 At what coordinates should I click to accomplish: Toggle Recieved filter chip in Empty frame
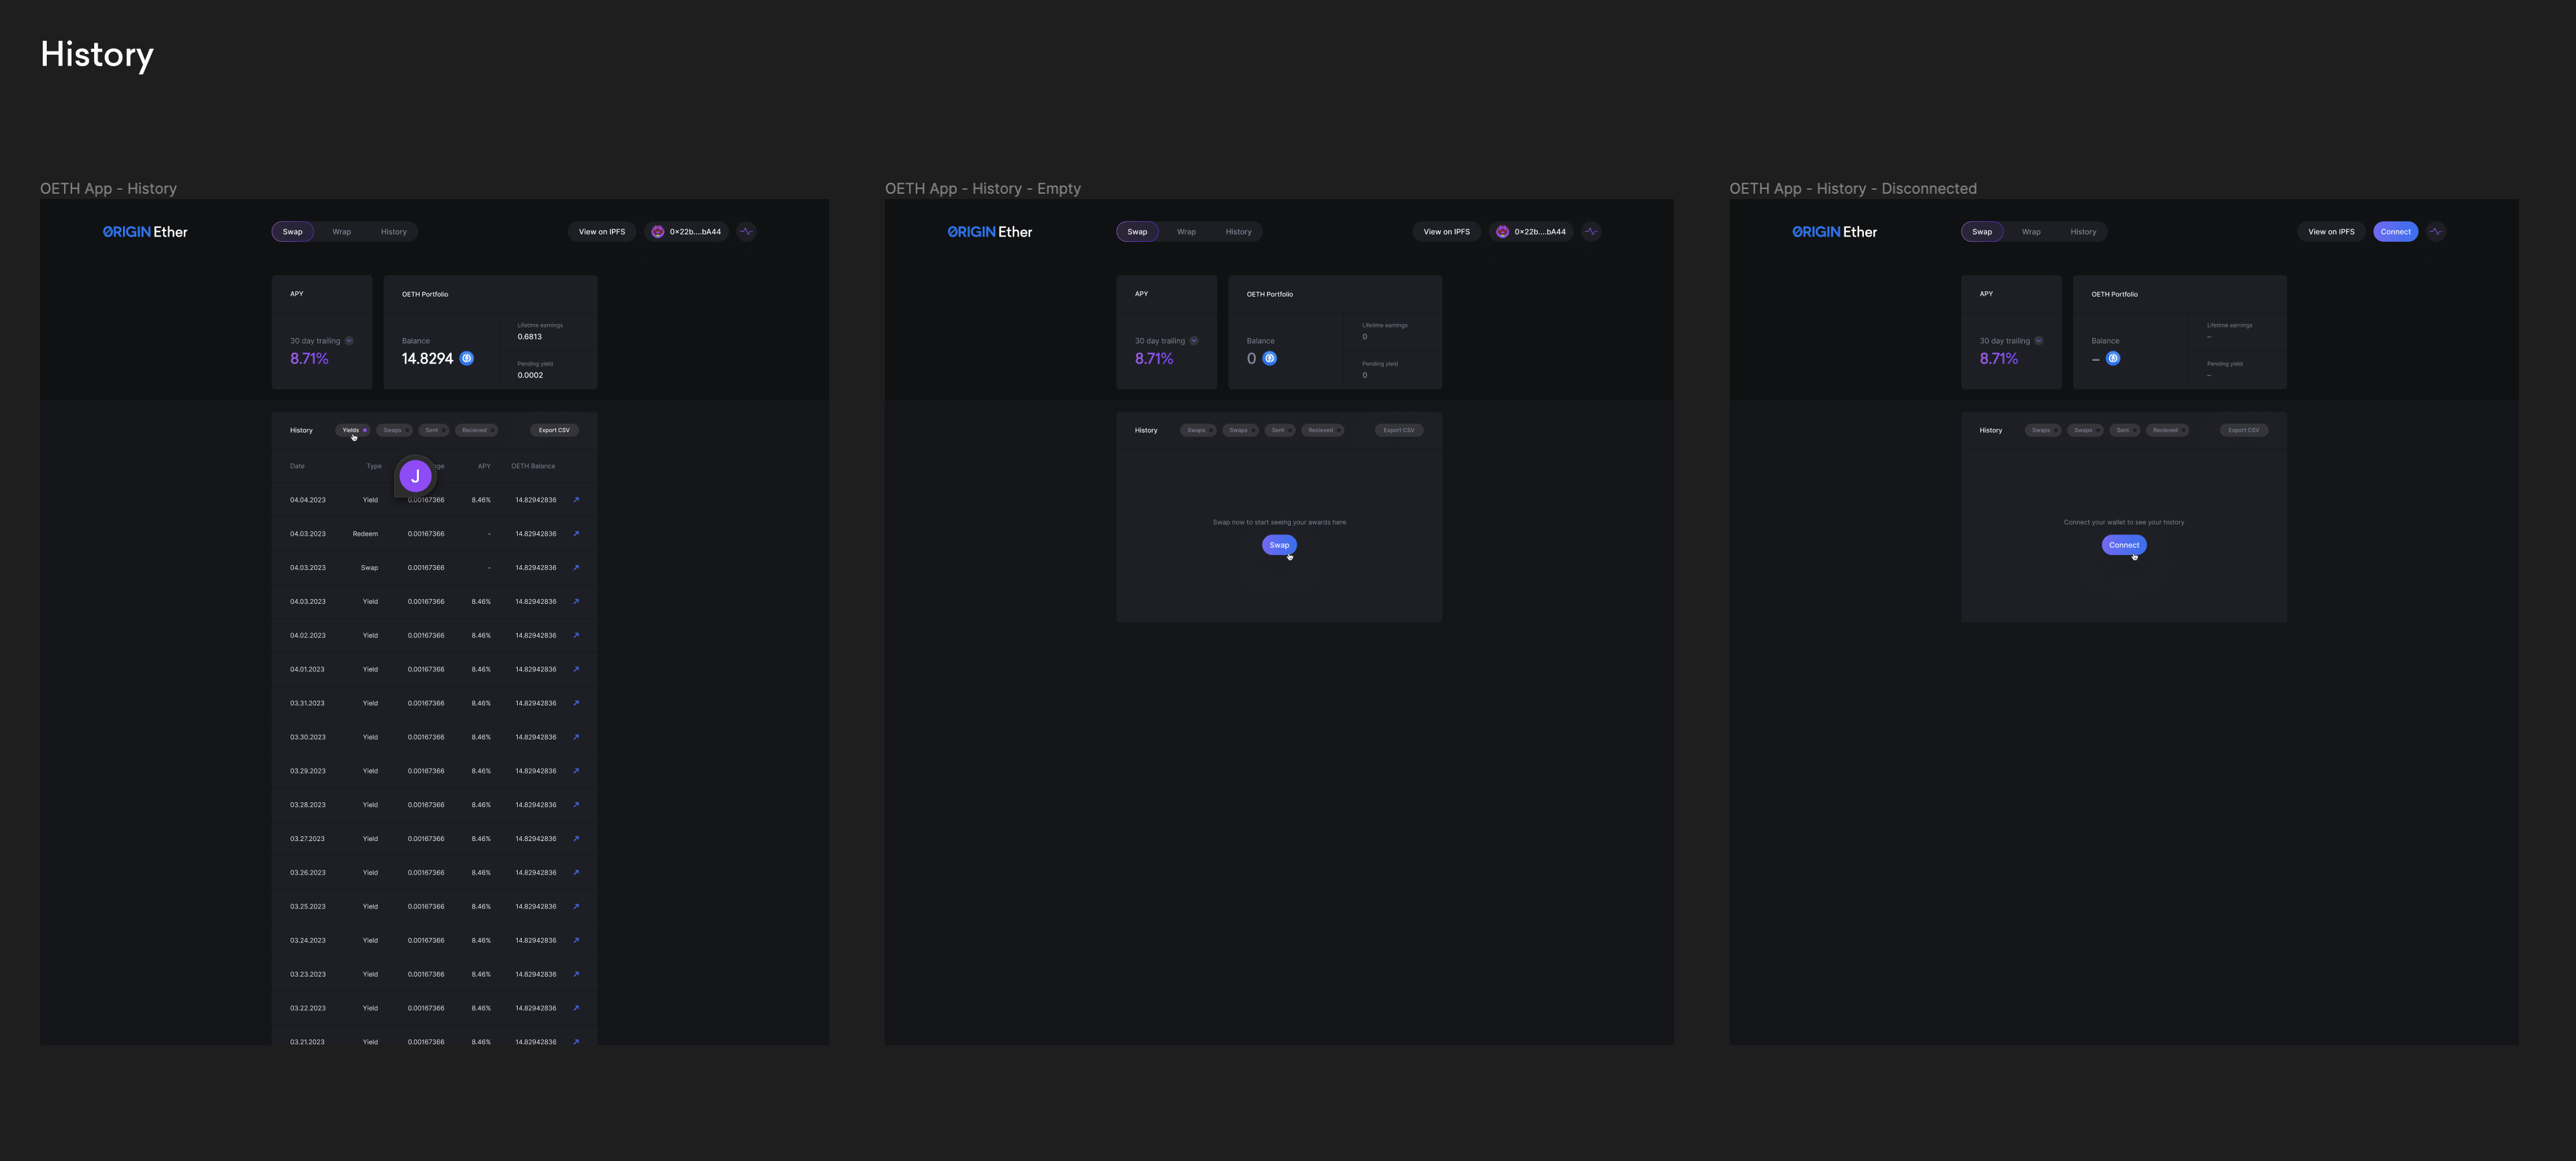pos(1321,430)
